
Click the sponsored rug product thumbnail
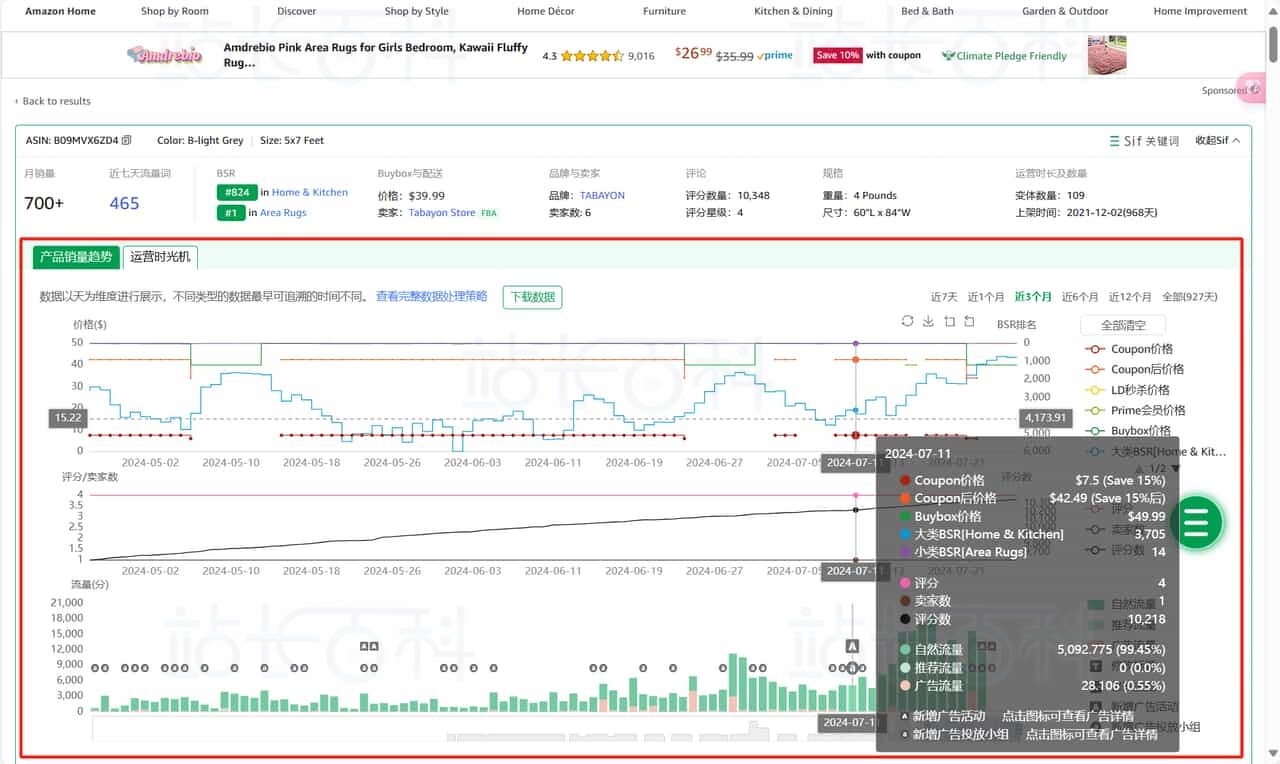(x=1107, y=55)
